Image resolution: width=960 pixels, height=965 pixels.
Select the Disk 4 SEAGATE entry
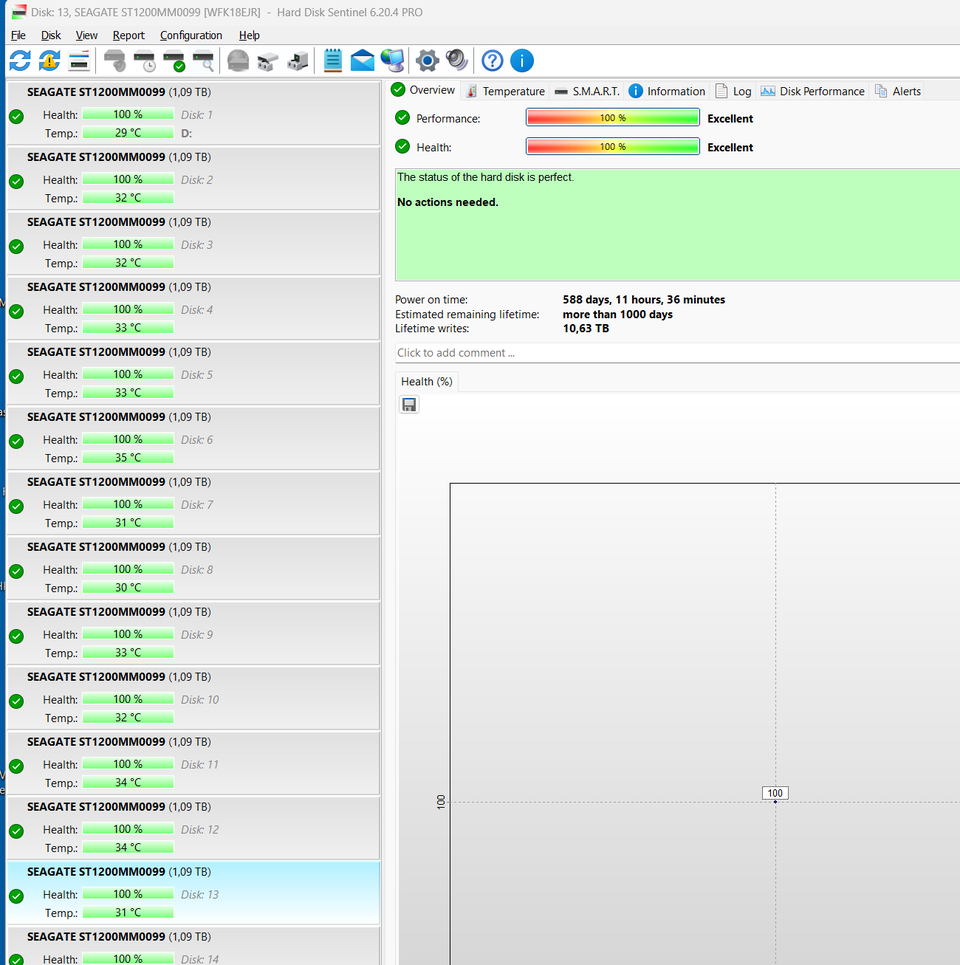tap(193, 308)
